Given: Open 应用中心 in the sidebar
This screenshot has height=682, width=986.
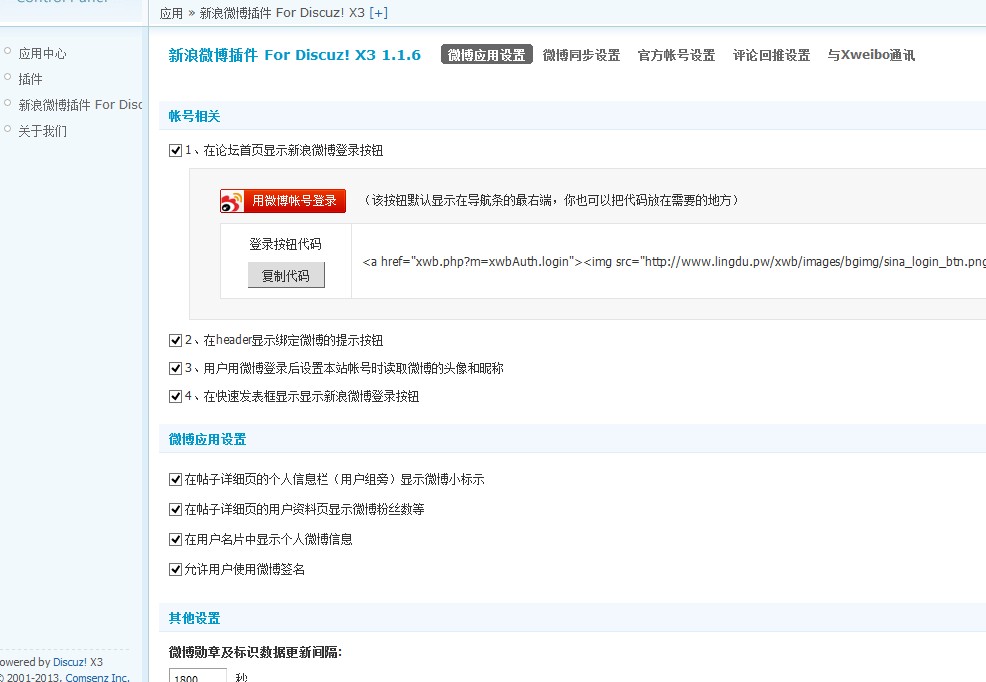Looking at the screenshot, I should pyautogui.click(x=42, y=53).
